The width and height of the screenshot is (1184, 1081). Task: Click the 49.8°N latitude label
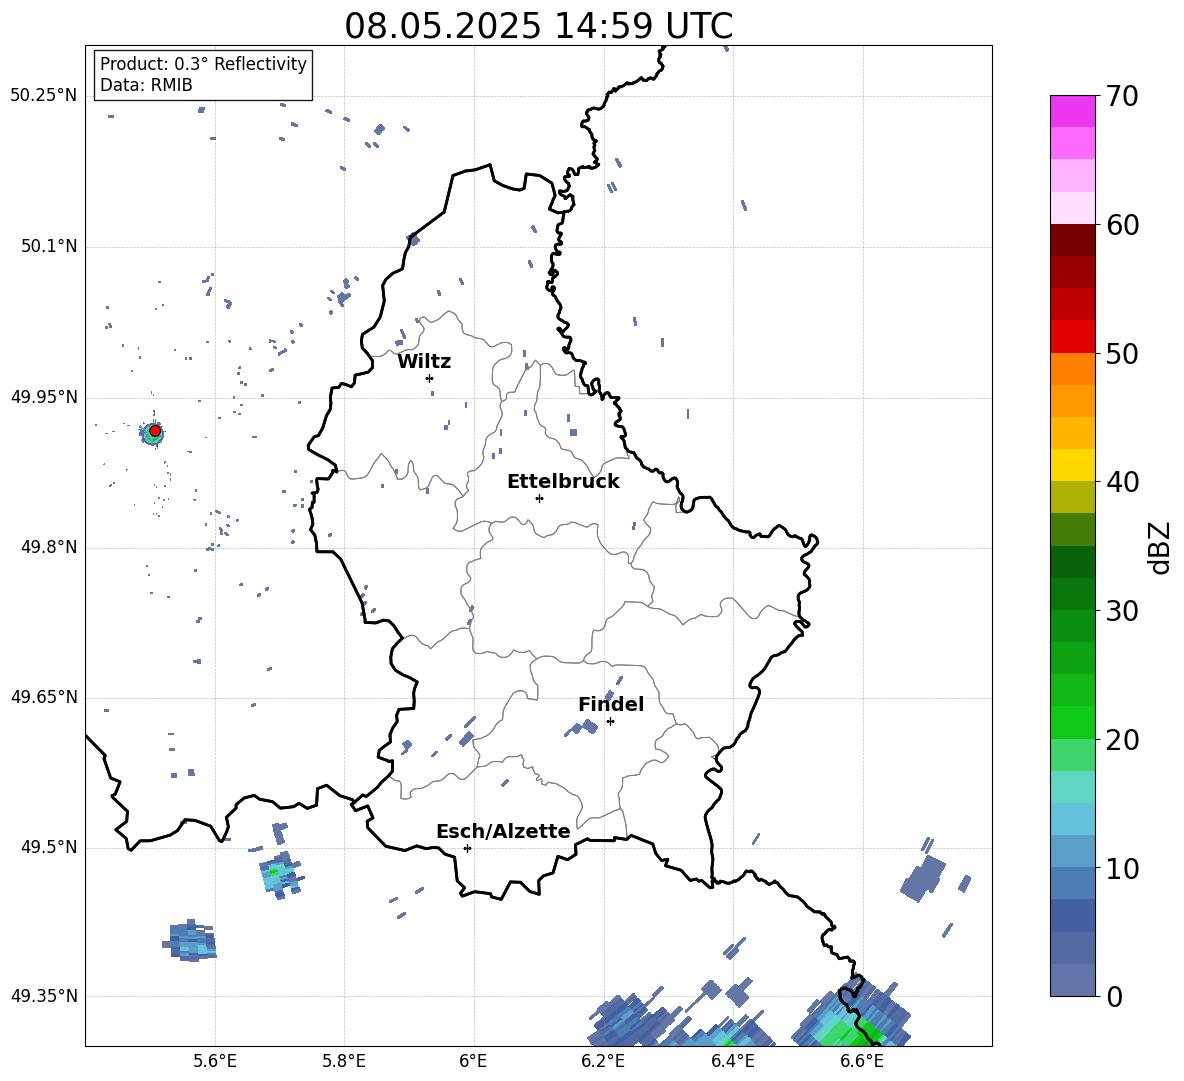[x=49, y=547]
